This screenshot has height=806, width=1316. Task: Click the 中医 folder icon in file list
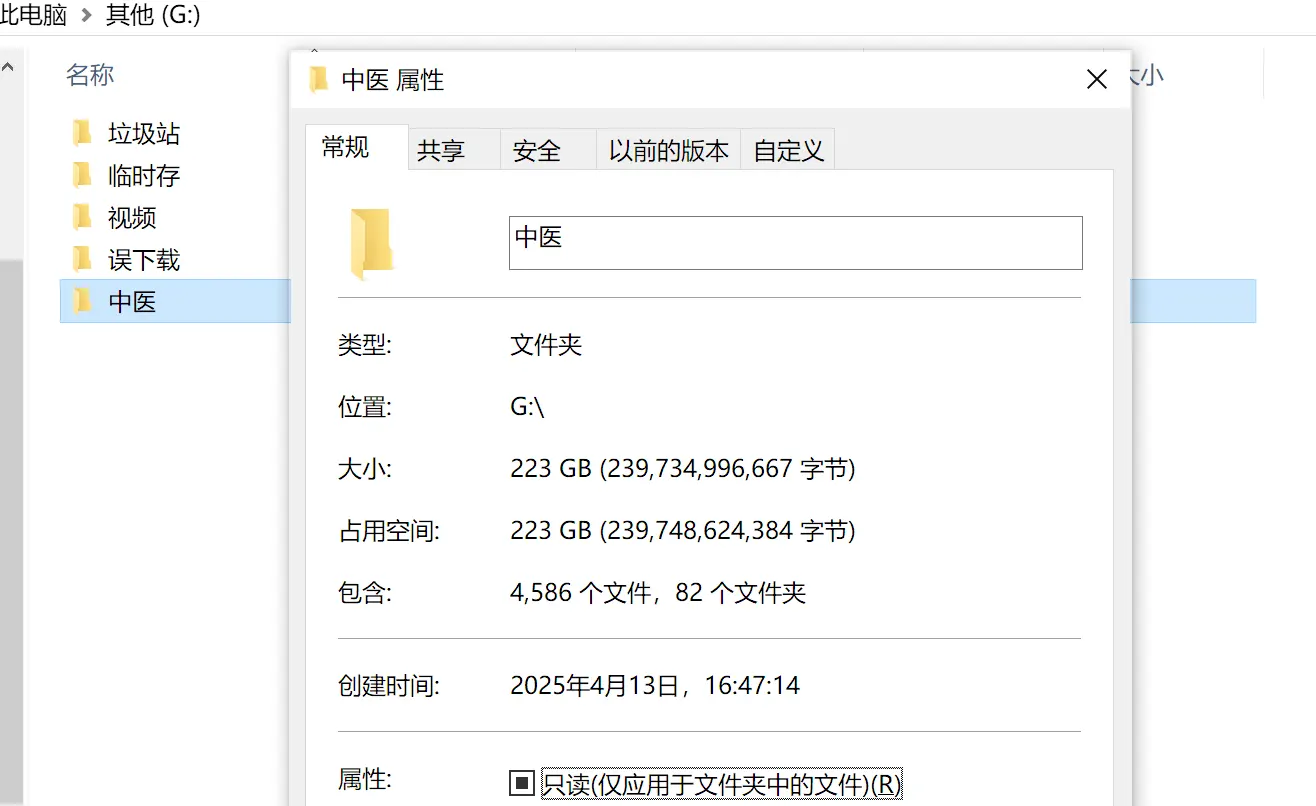[83, 301]
